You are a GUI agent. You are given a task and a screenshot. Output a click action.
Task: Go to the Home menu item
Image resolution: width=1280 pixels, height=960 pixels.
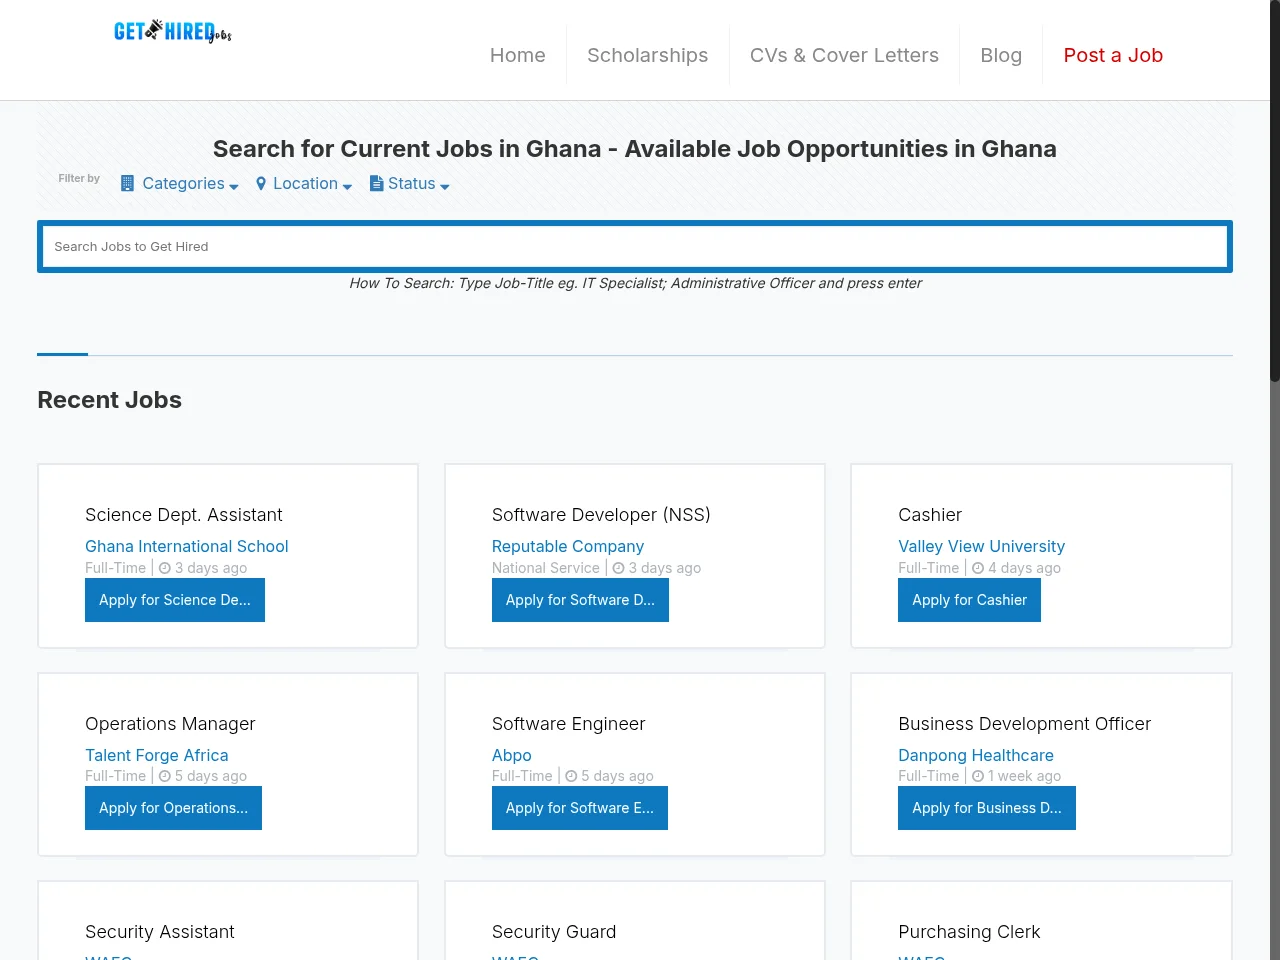point(518,55)
